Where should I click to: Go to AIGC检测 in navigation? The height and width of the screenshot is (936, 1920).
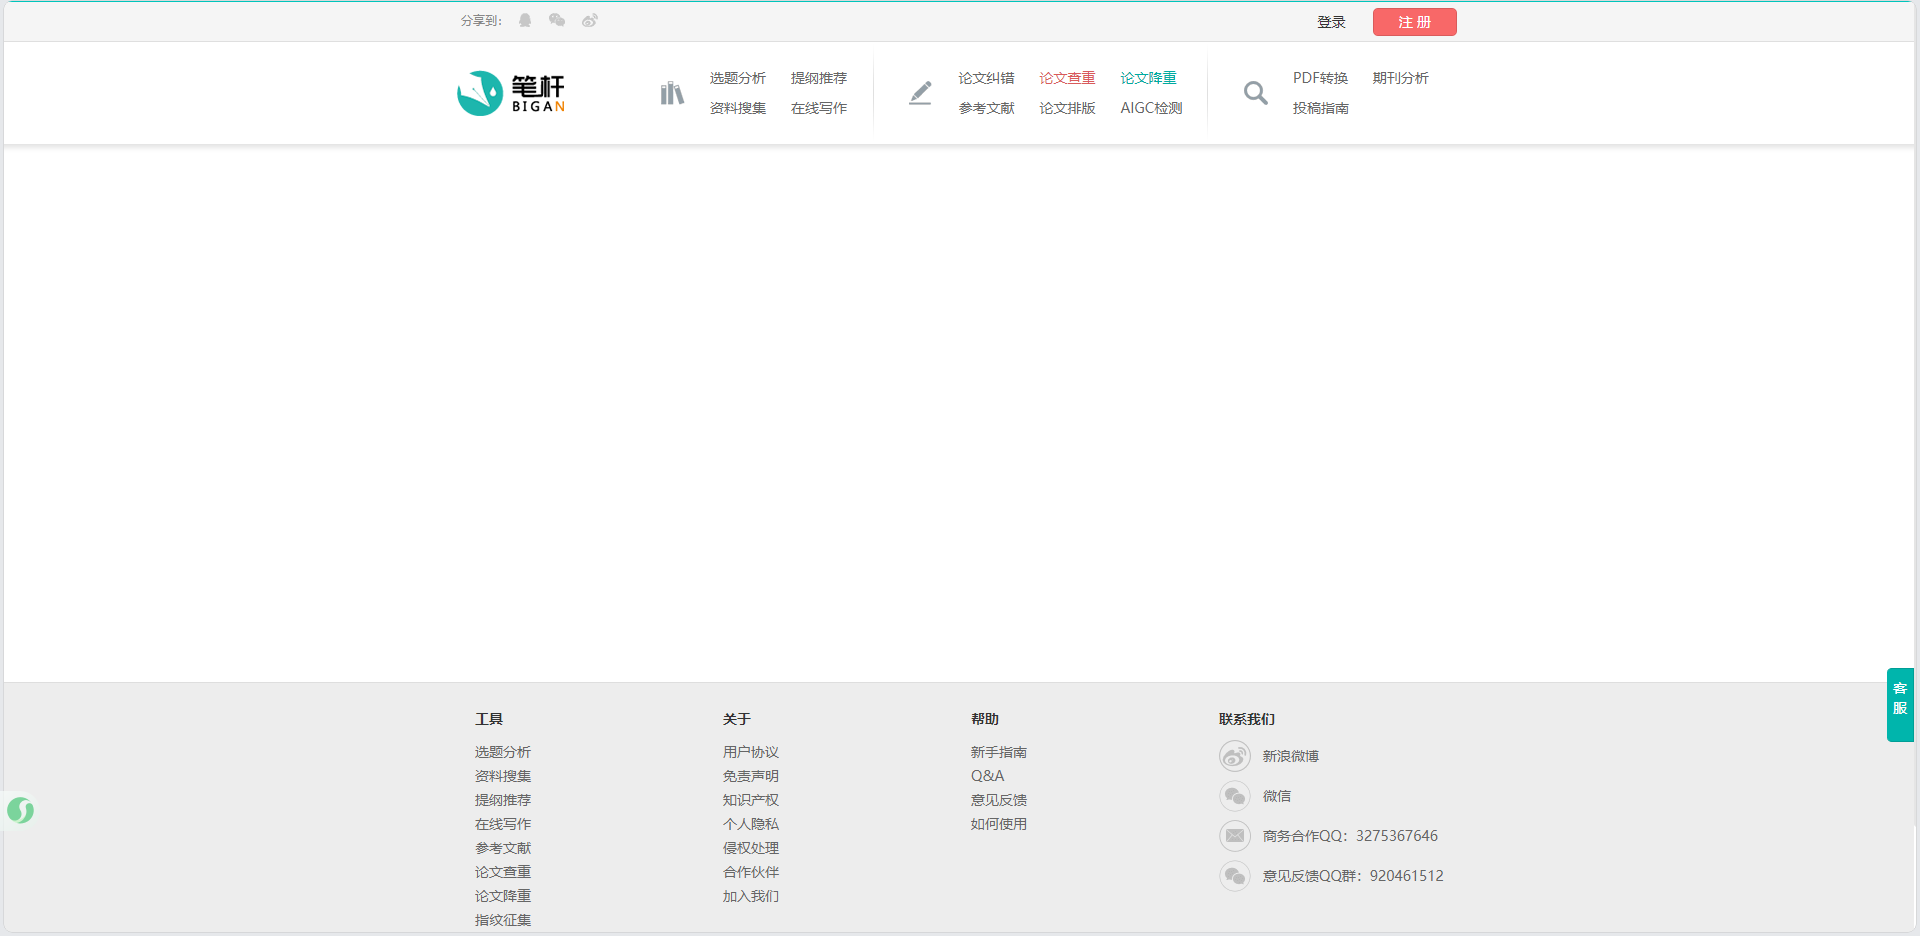1151,108
